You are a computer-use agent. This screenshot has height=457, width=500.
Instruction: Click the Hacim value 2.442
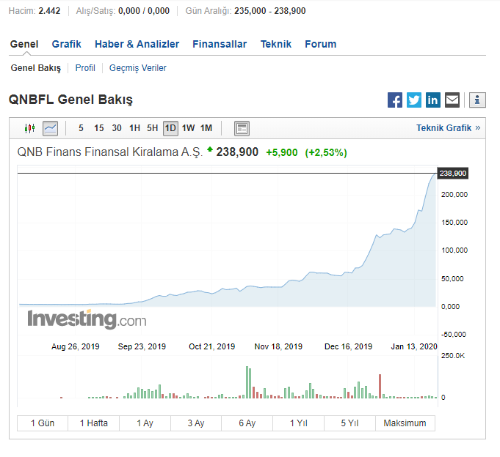49,11
